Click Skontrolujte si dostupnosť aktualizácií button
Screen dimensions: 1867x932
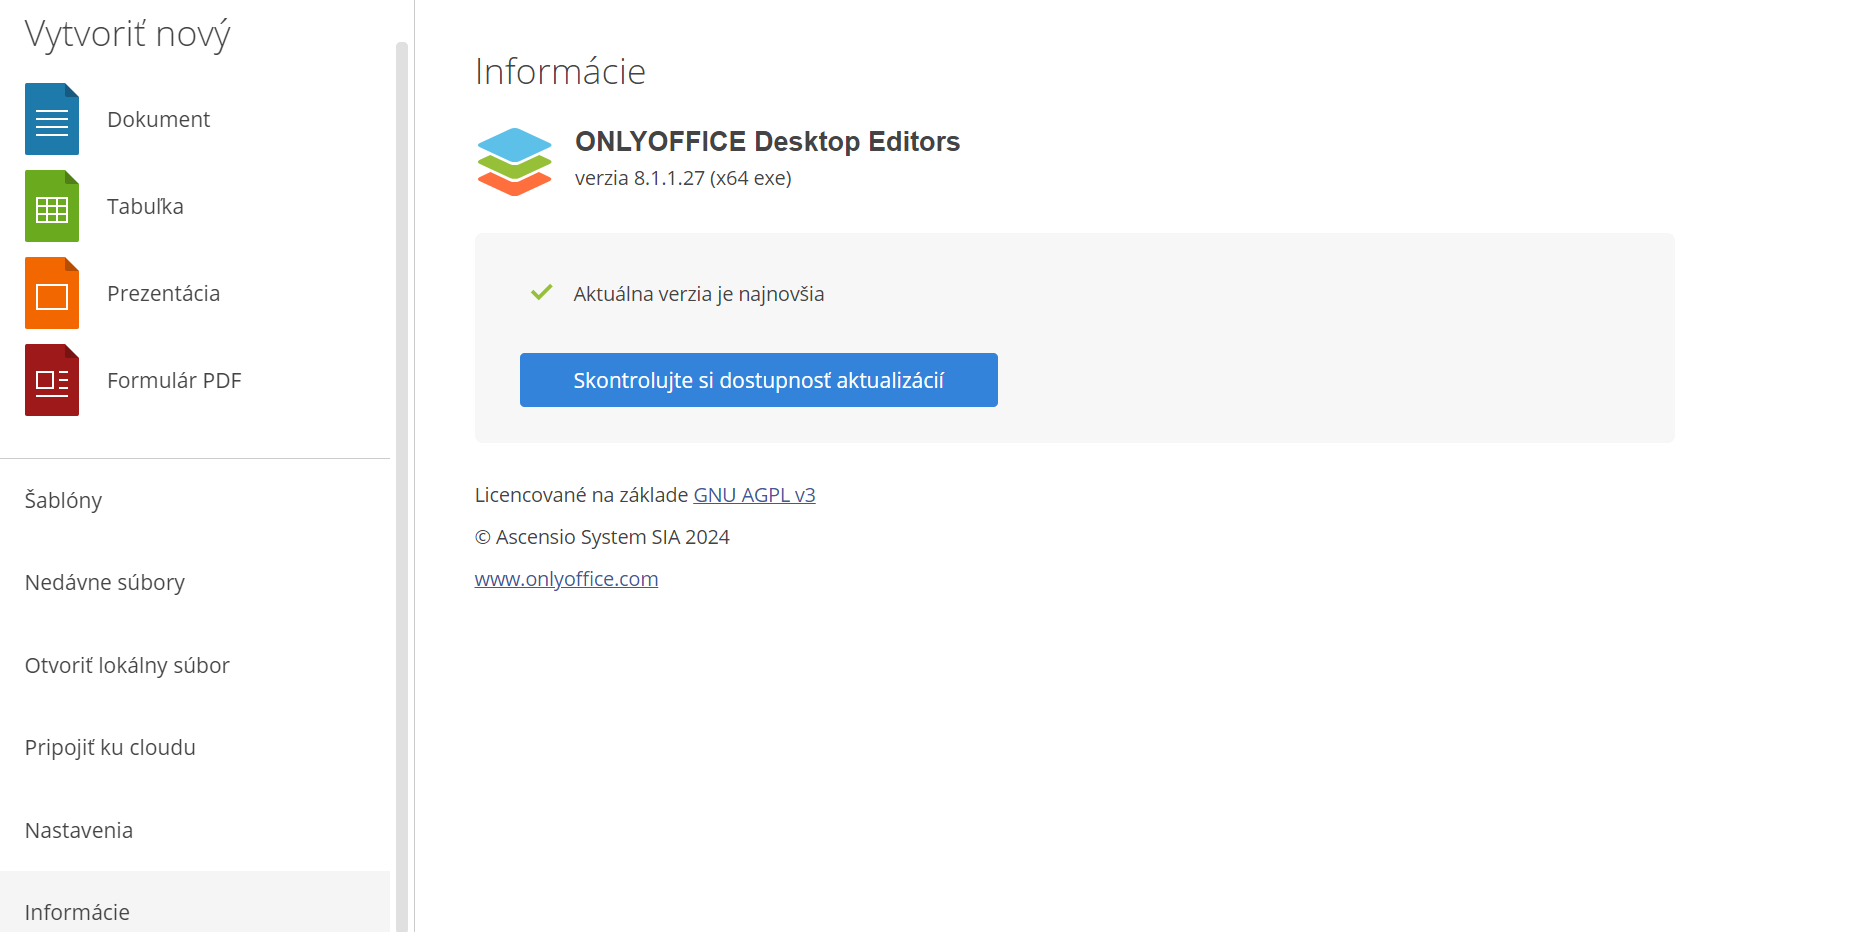[759, 380]
